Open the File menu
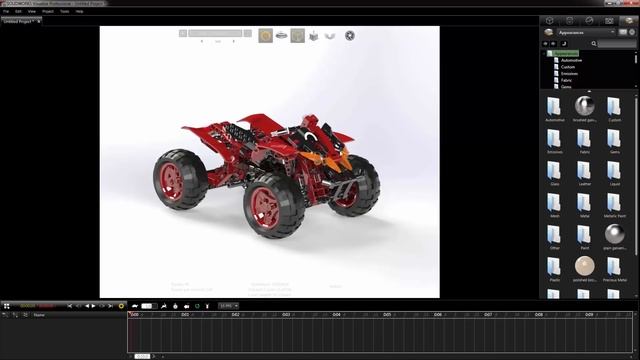Screen dimensions: 640x360 6,11
